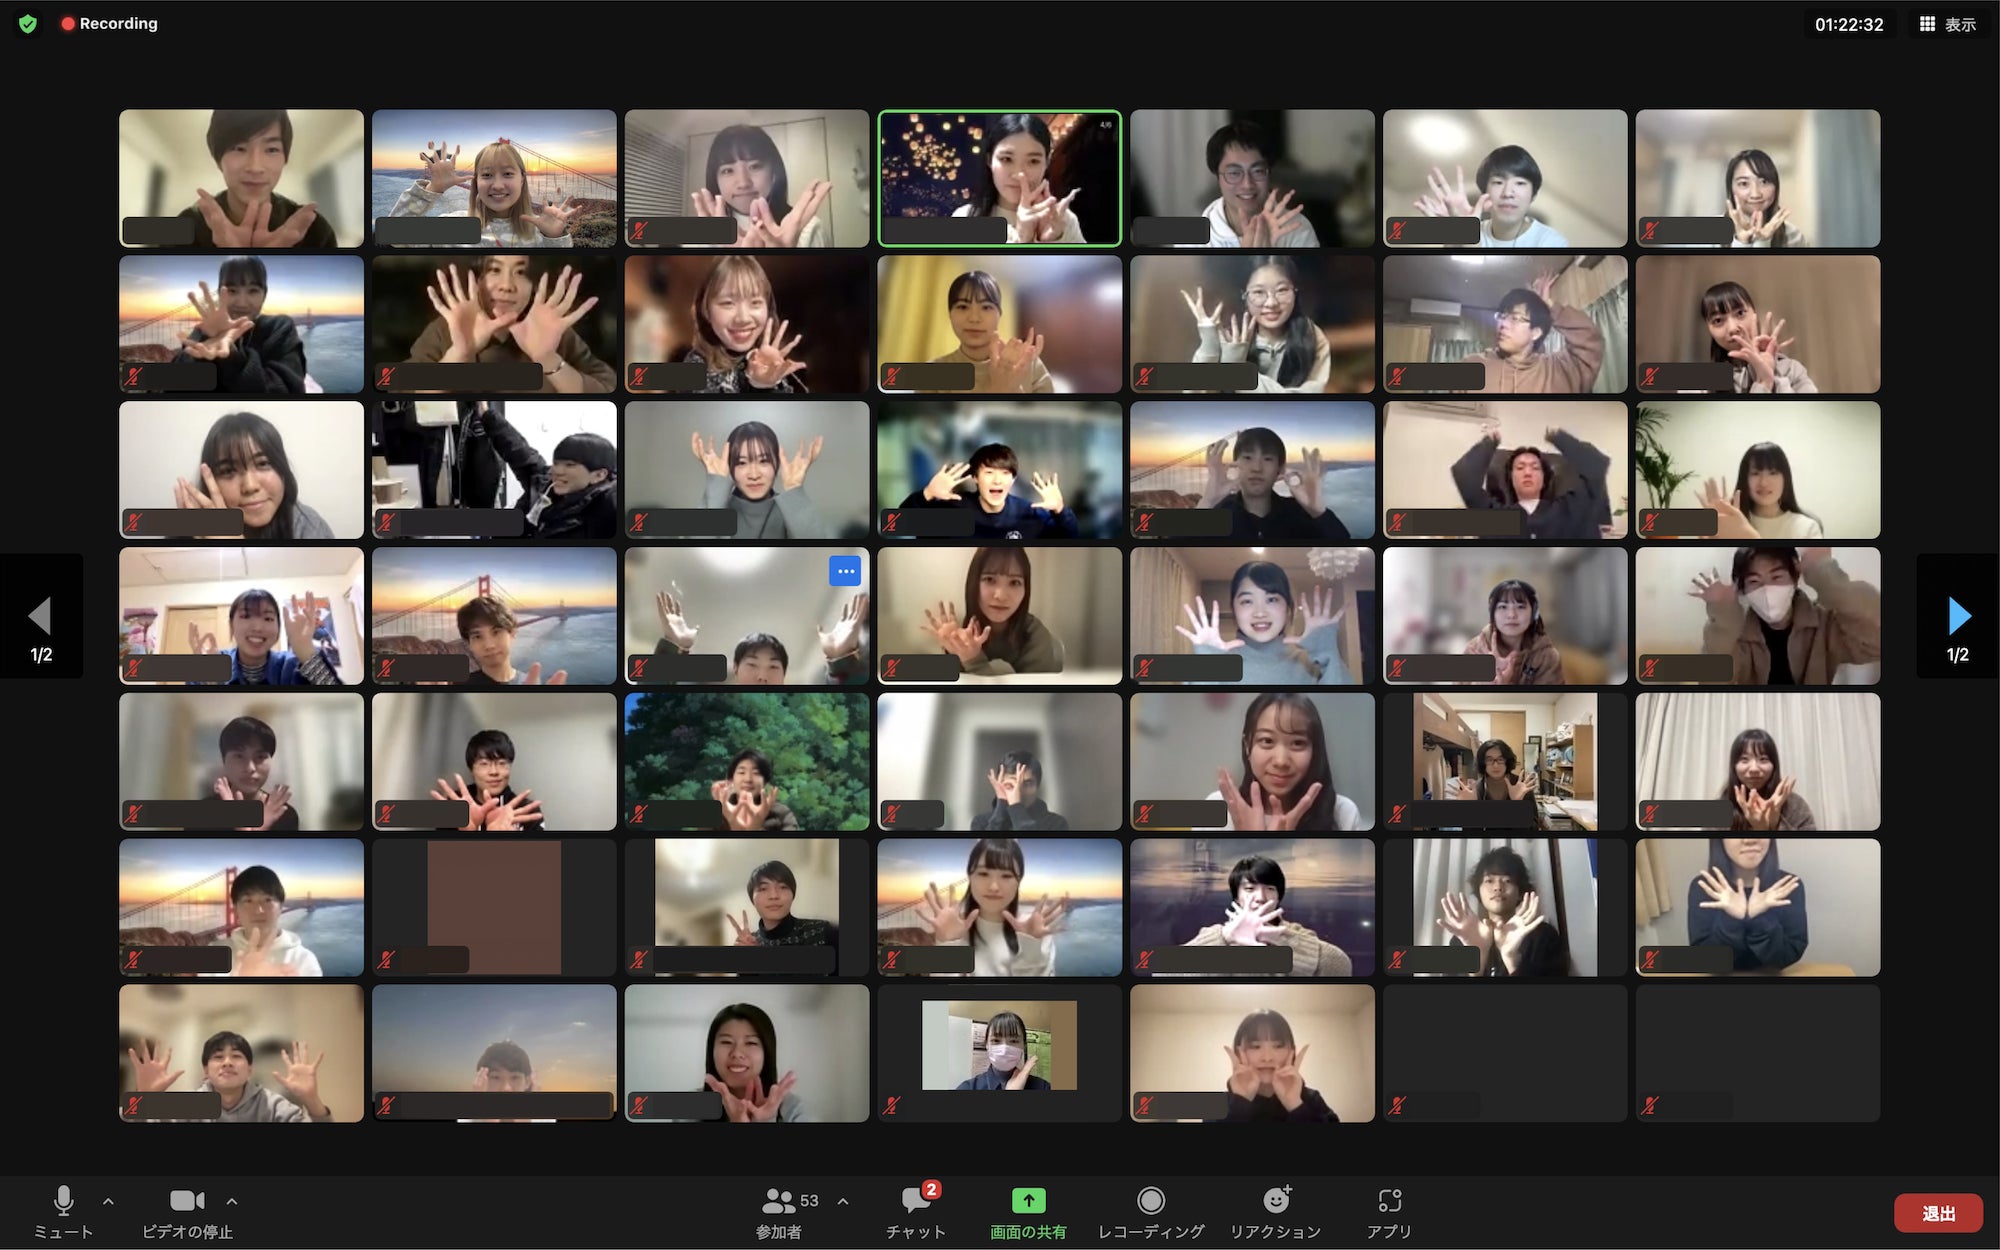
Task: Open the participants panel icon
Action: (778, 1201)
